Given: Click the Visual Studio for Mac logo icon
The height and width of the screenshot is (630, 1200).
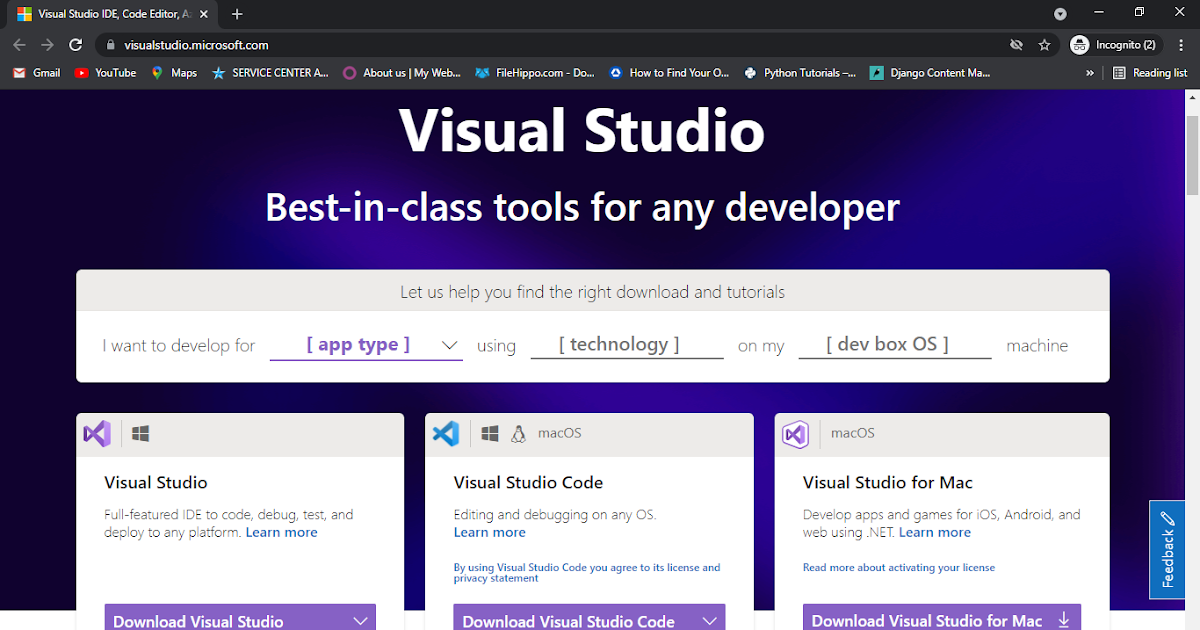Looking at the screenshot, I should (x=795, y=434).
